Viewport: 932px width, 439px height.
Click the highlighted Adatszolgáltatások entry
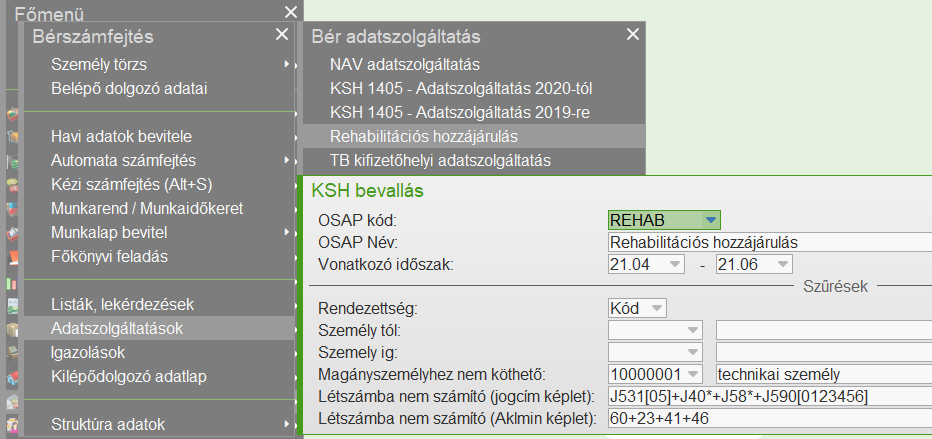click(158, 329)
